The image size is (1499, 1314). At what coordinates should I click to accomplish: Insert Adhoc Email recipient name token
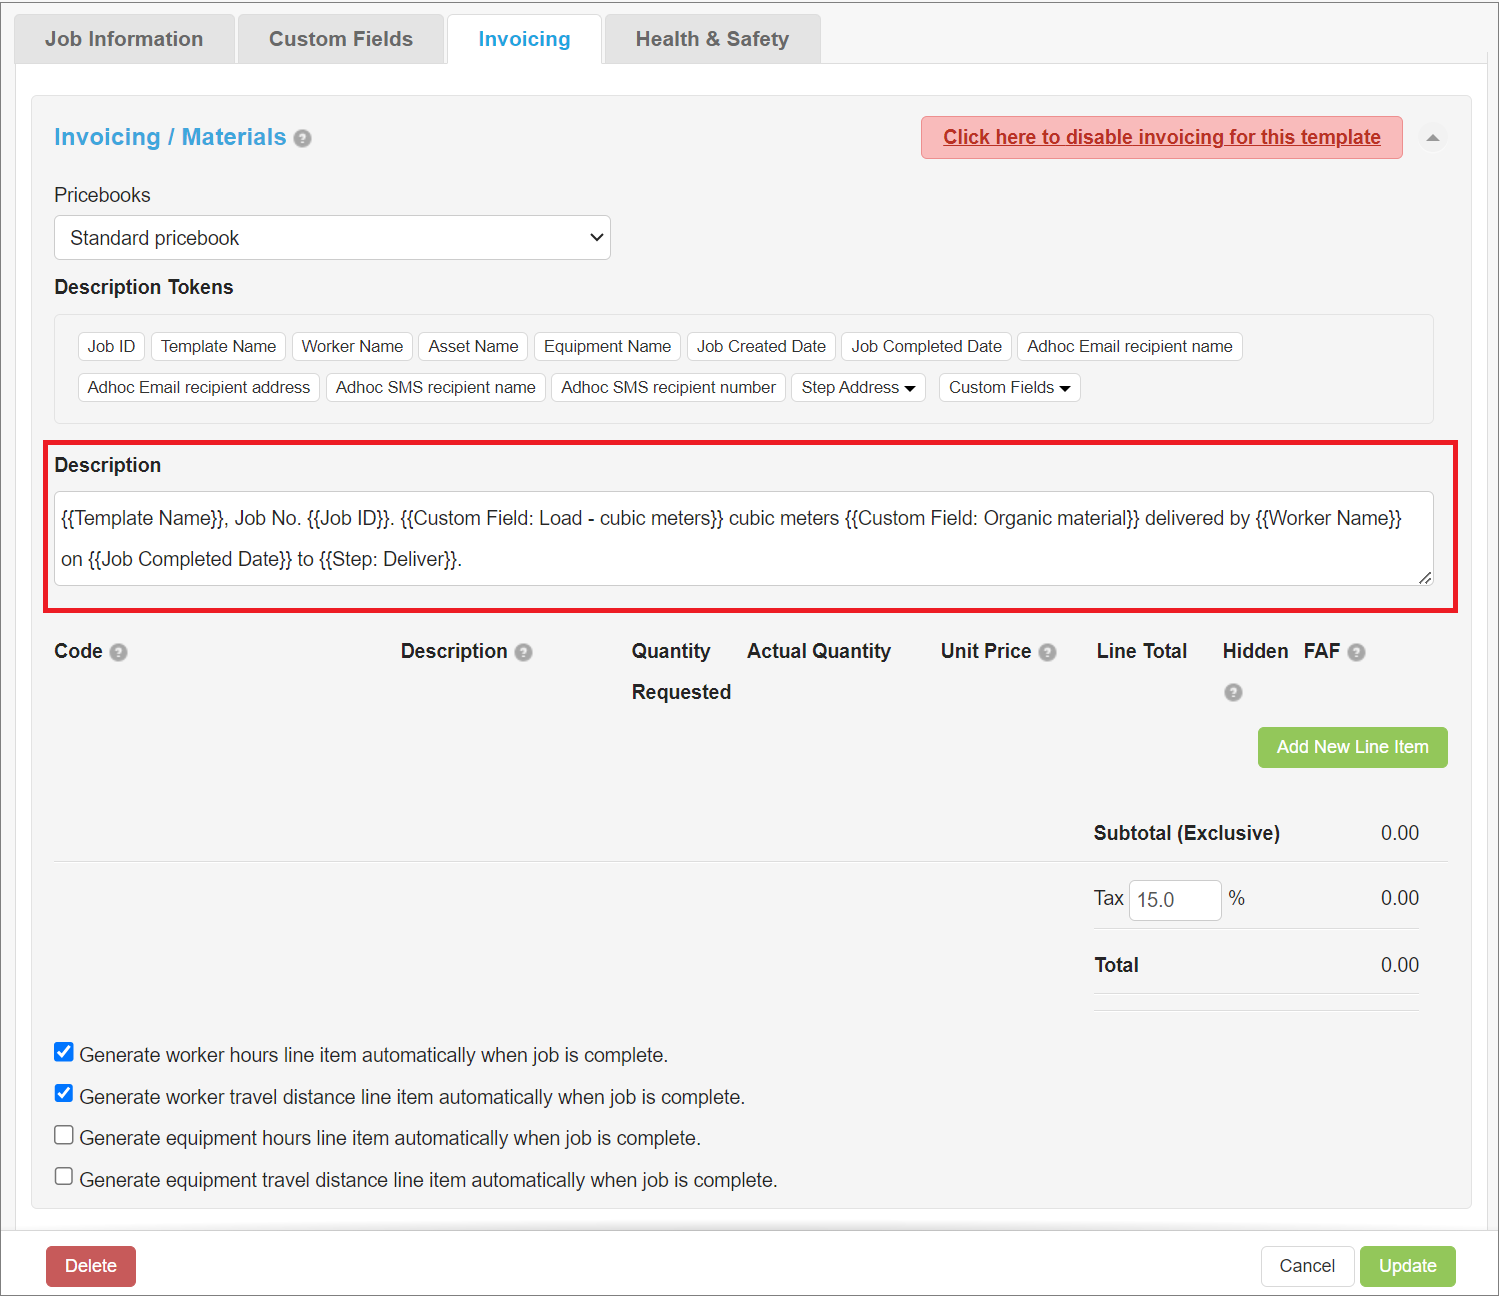[1129, 346]
